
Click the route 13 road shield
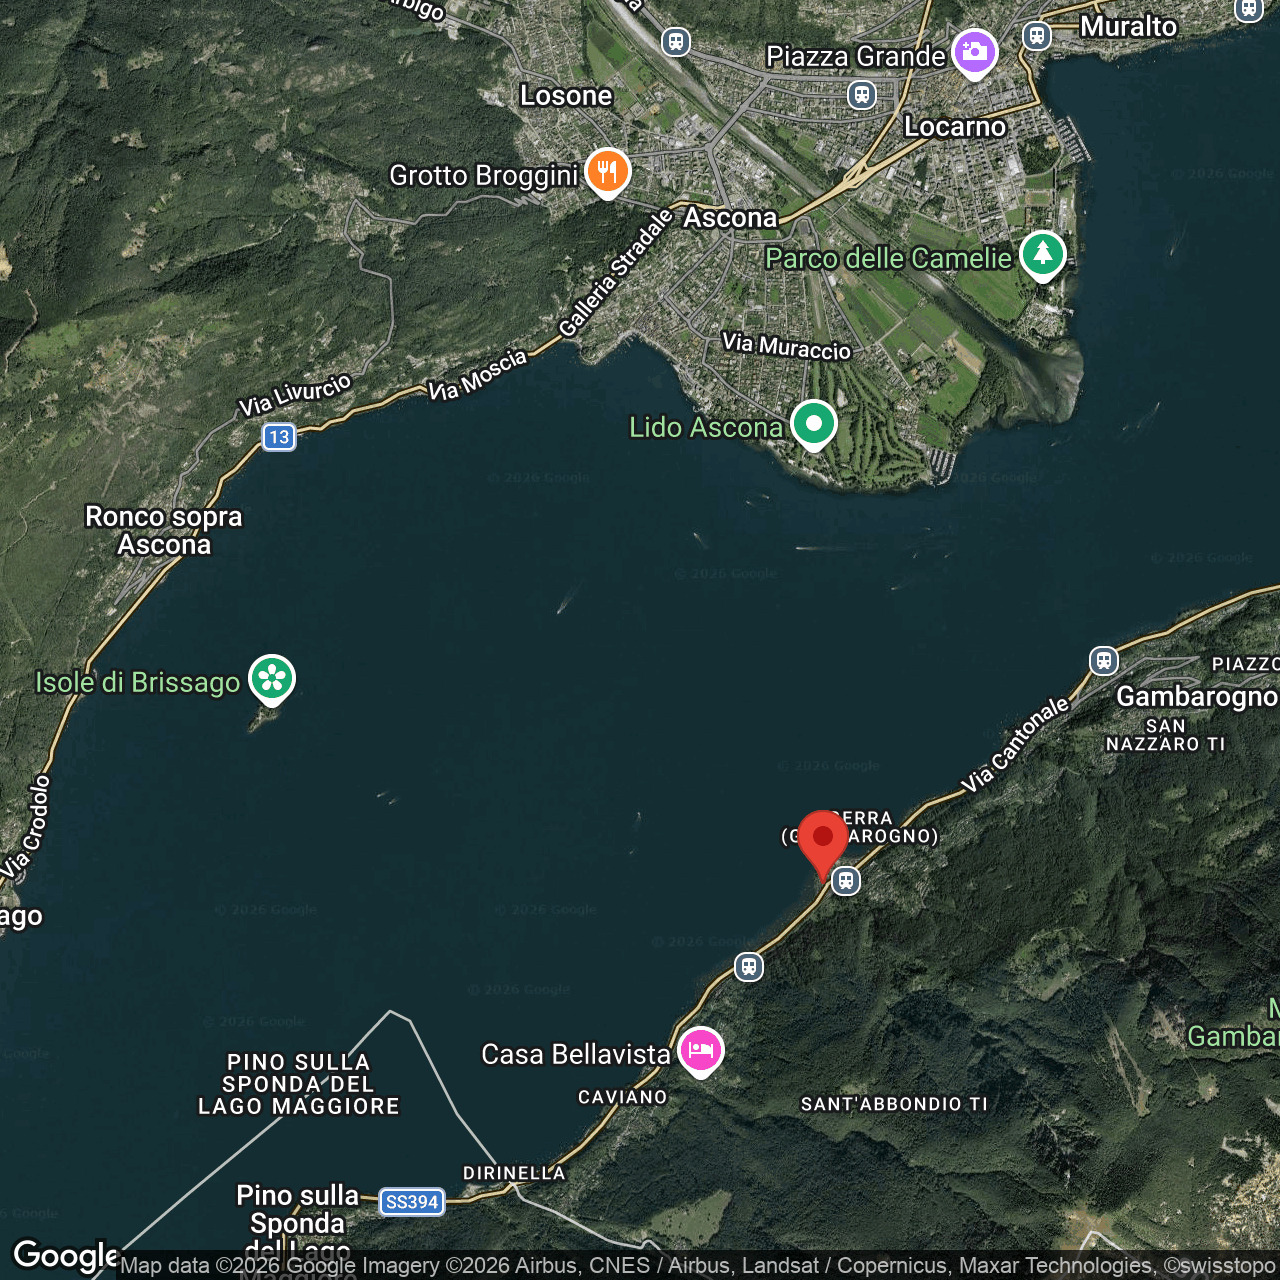(x=279, y=437)
